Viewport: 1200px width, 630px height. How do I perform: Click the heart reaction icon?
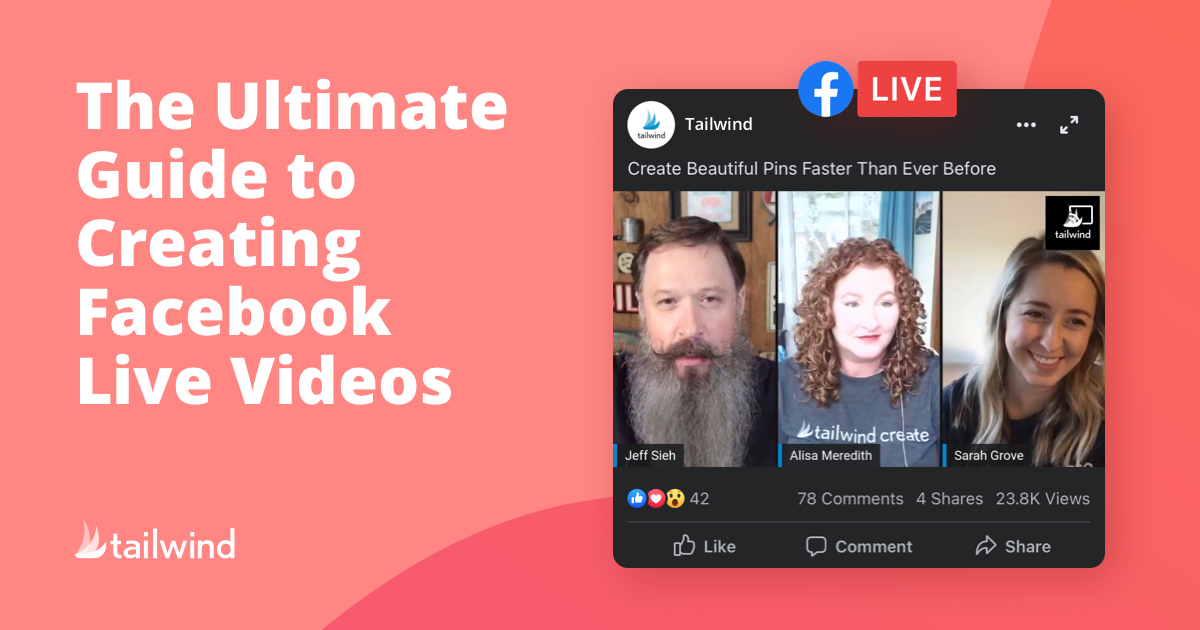(654, 498)
